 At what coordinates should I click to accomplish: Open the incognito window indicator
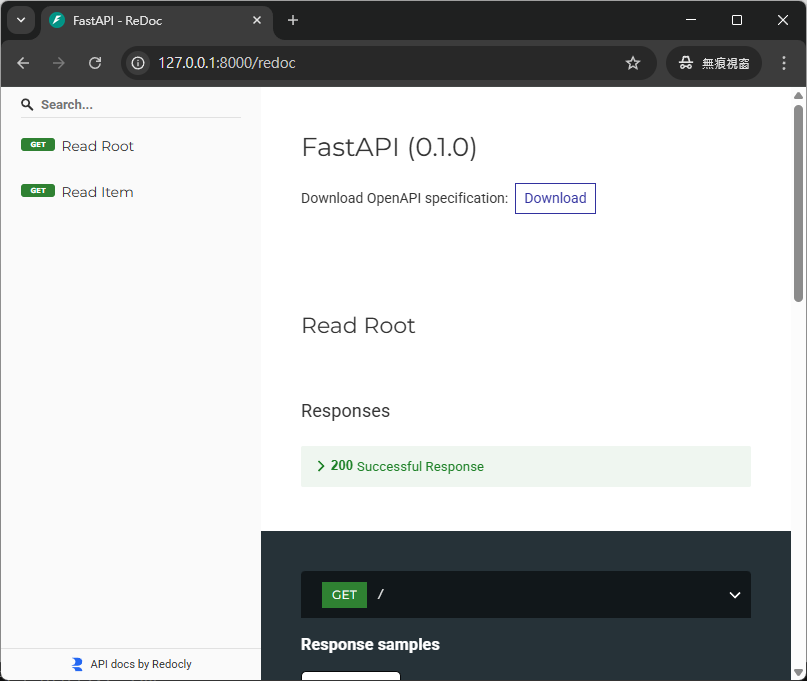(x=714, y=63)
